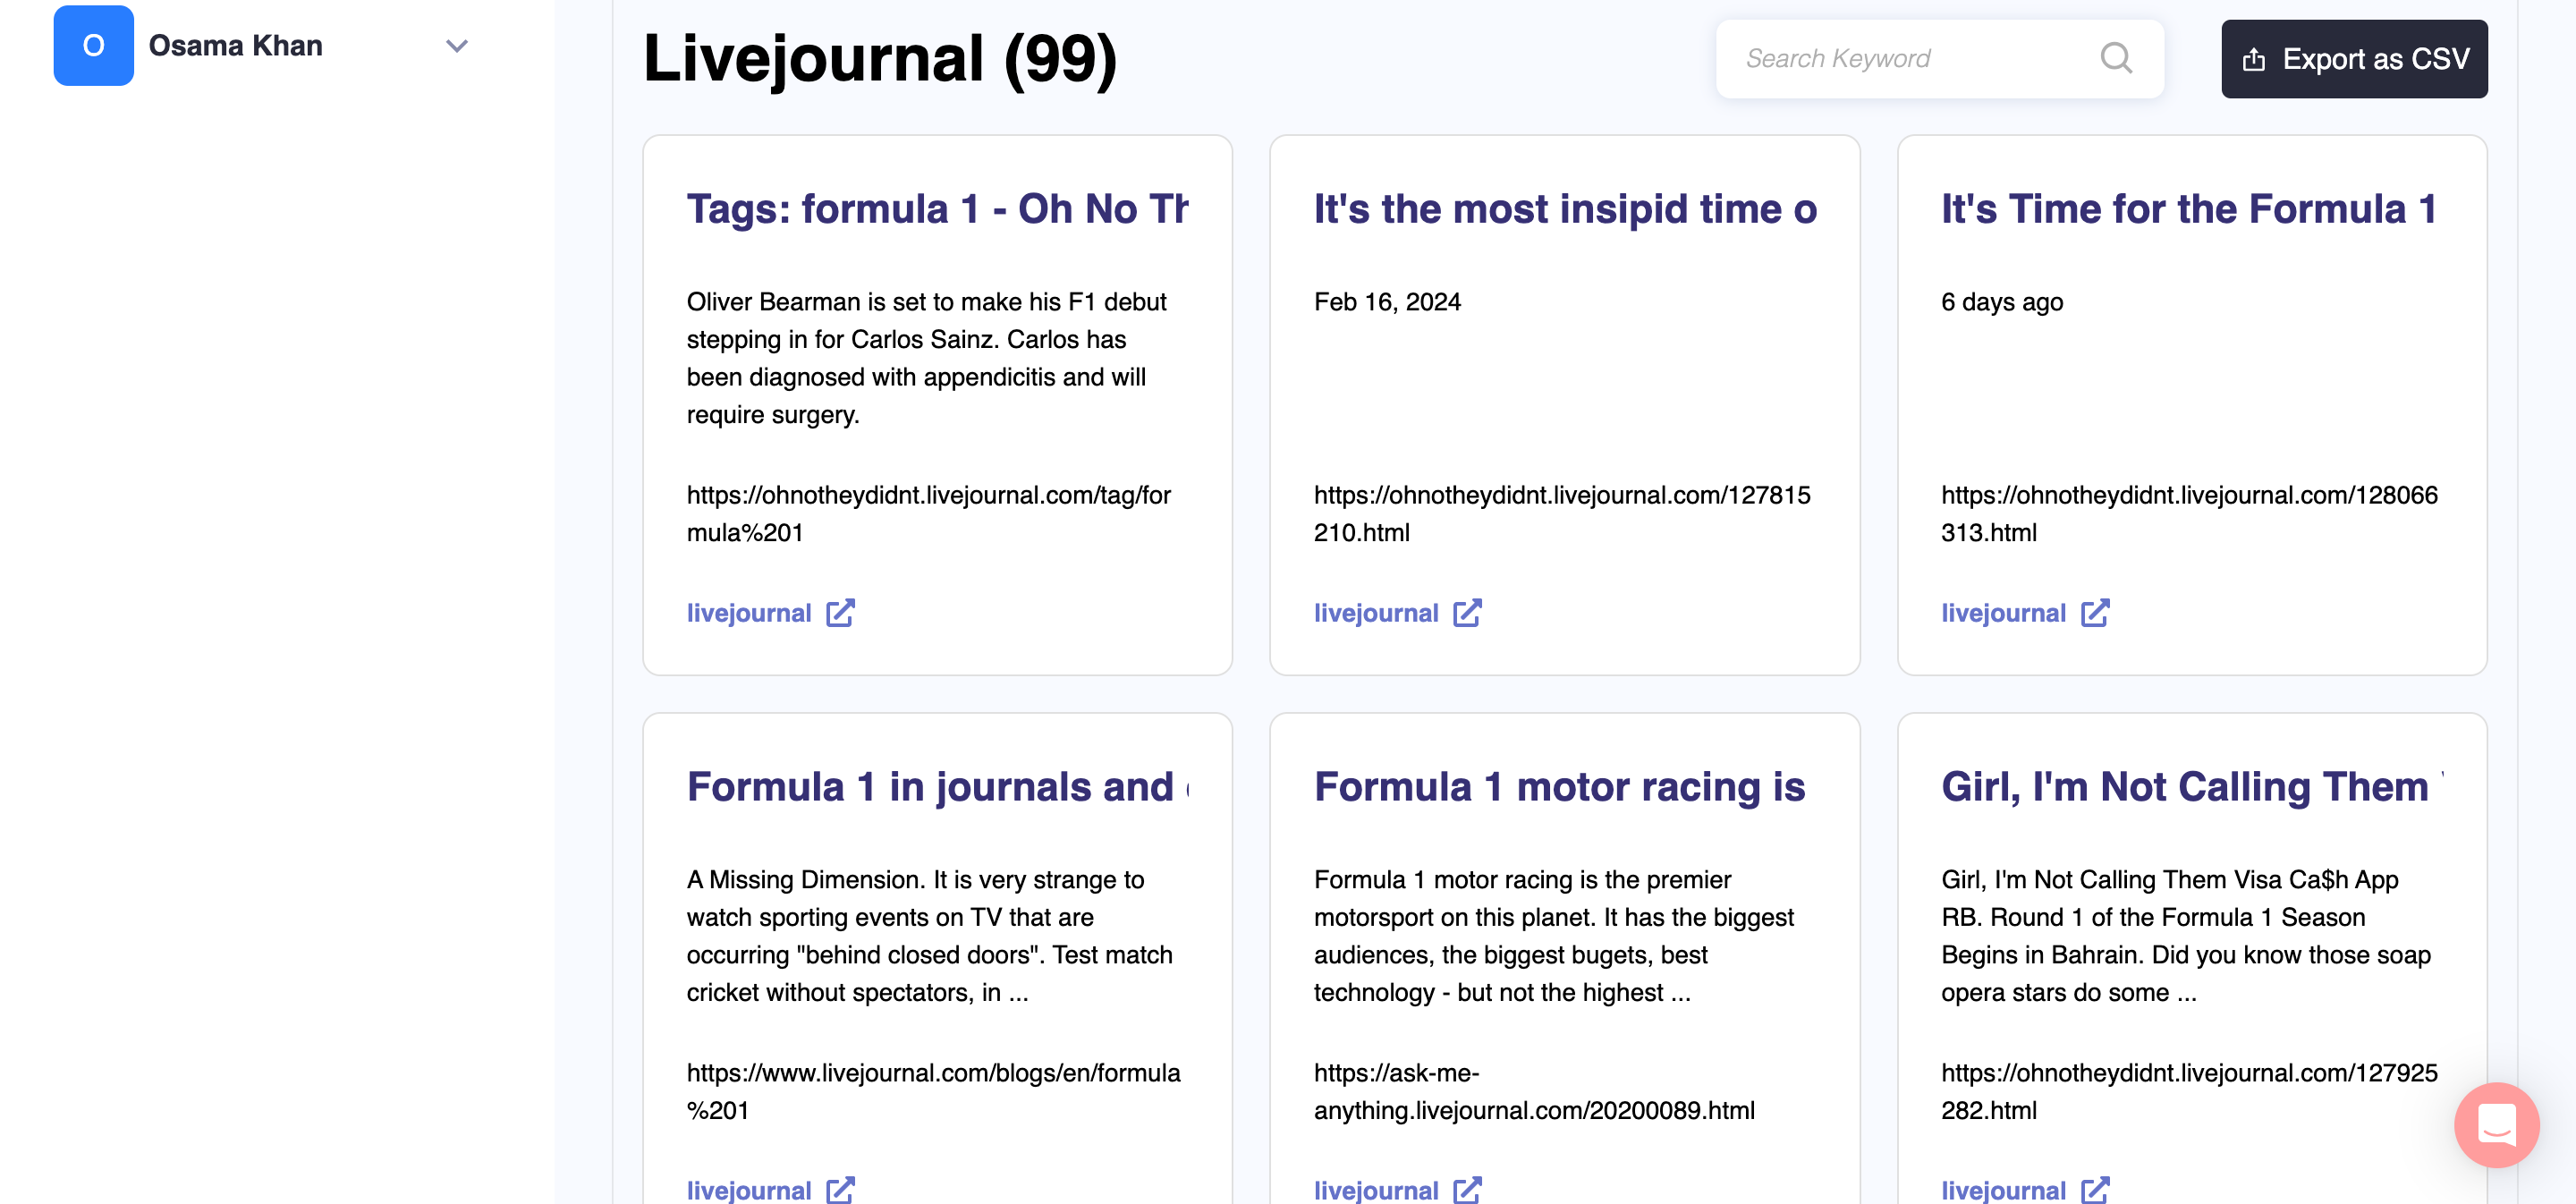The height and width of the screenshot is (1204, 2576).
Task: Click the URL ending 127925282.html
Action: tap(2189, 1091)
